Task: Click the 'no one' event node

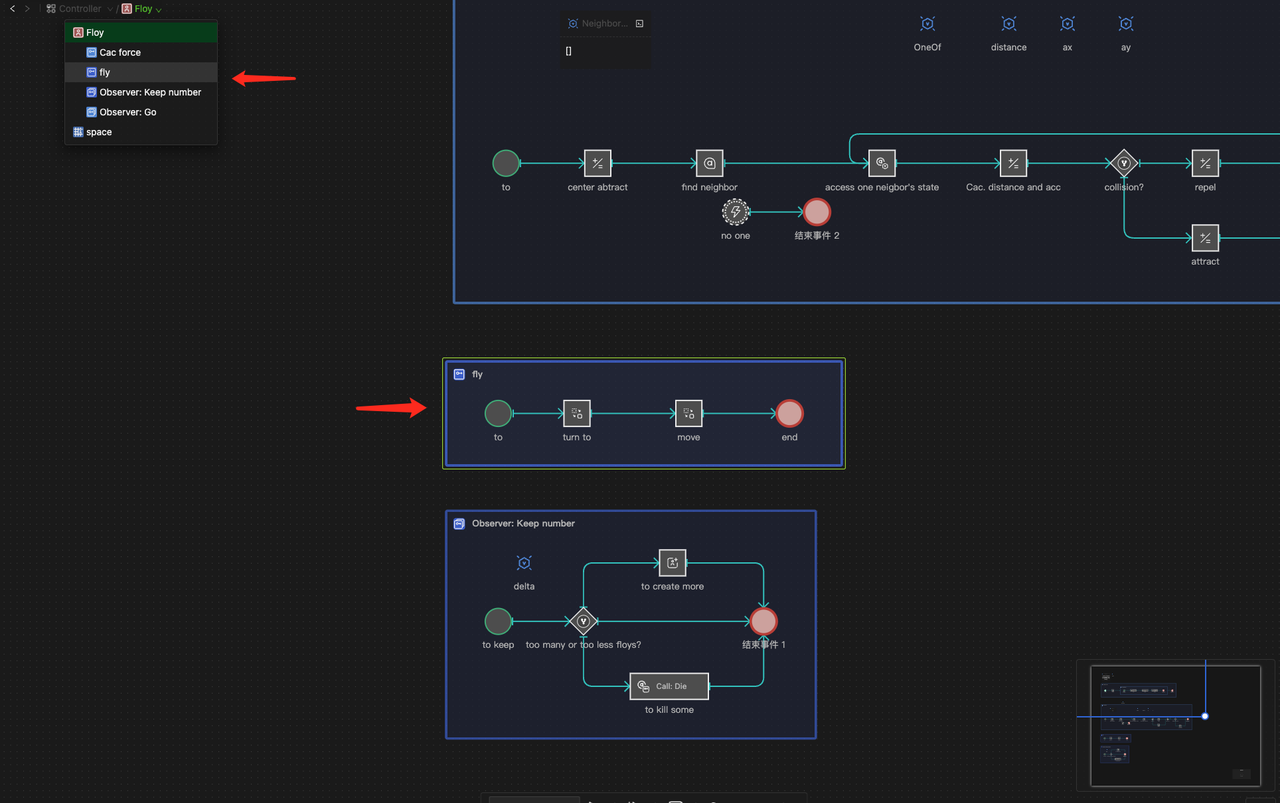Action: [735, 212]
